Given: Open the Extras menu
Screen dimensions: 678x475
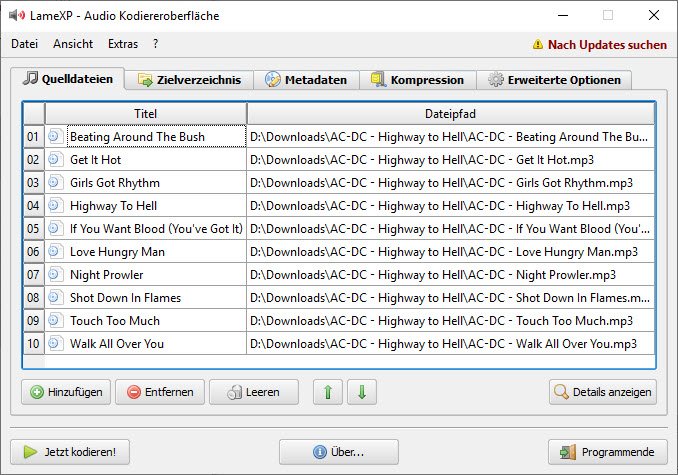Looking at the screenshot, I should click(x=123, y=44).
